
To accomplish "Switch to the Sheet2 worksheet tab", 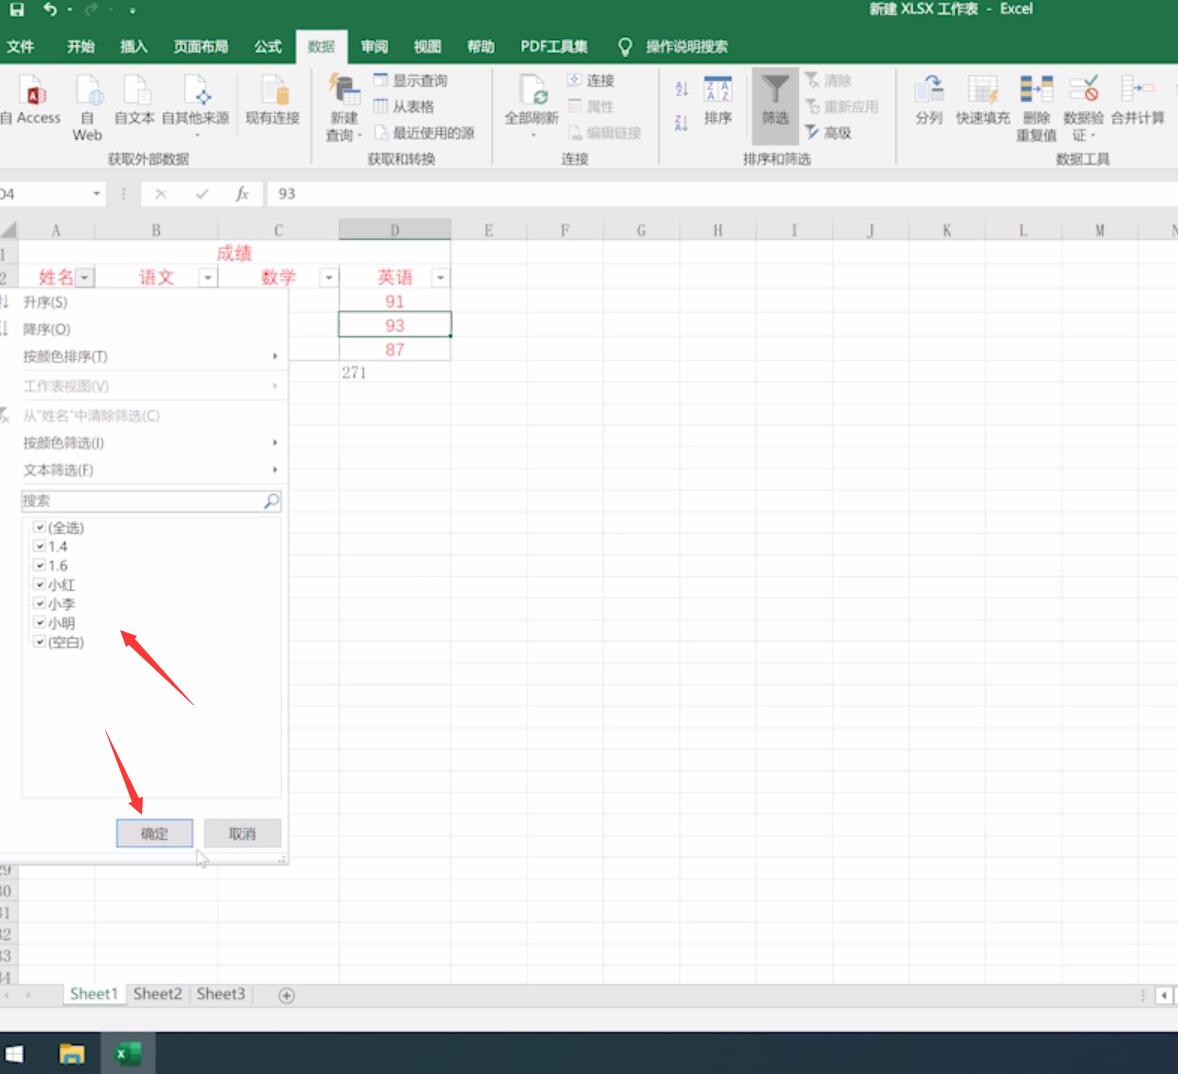I will (x=158, y=994).
